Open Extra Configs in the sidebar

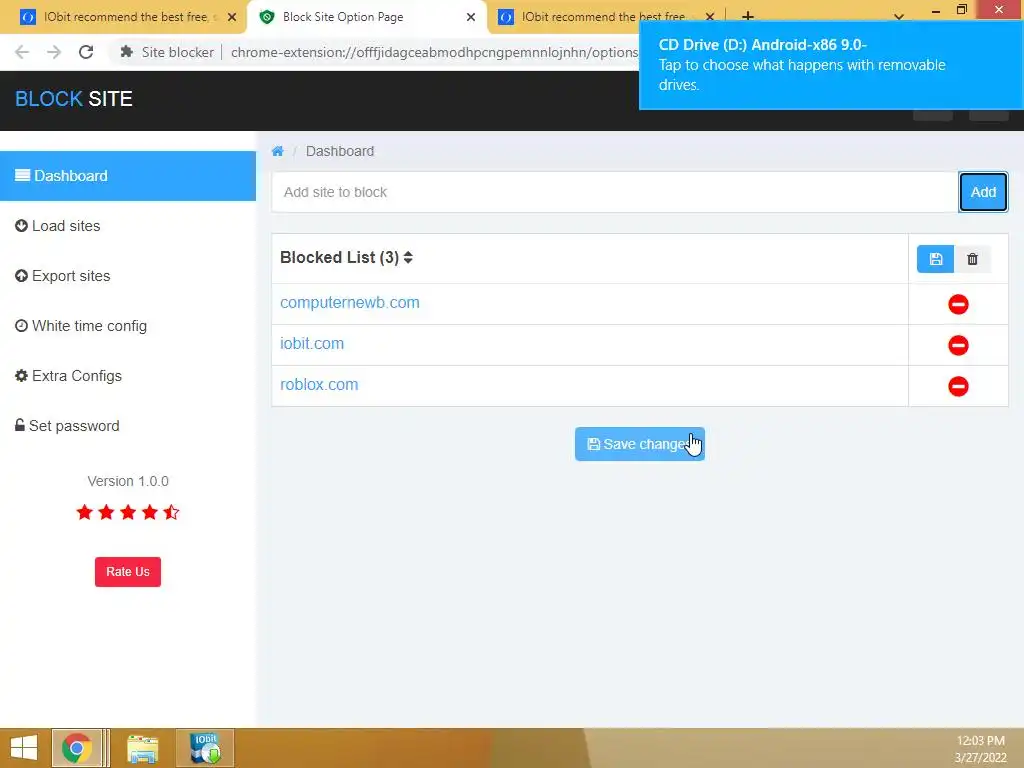[69, 376]
